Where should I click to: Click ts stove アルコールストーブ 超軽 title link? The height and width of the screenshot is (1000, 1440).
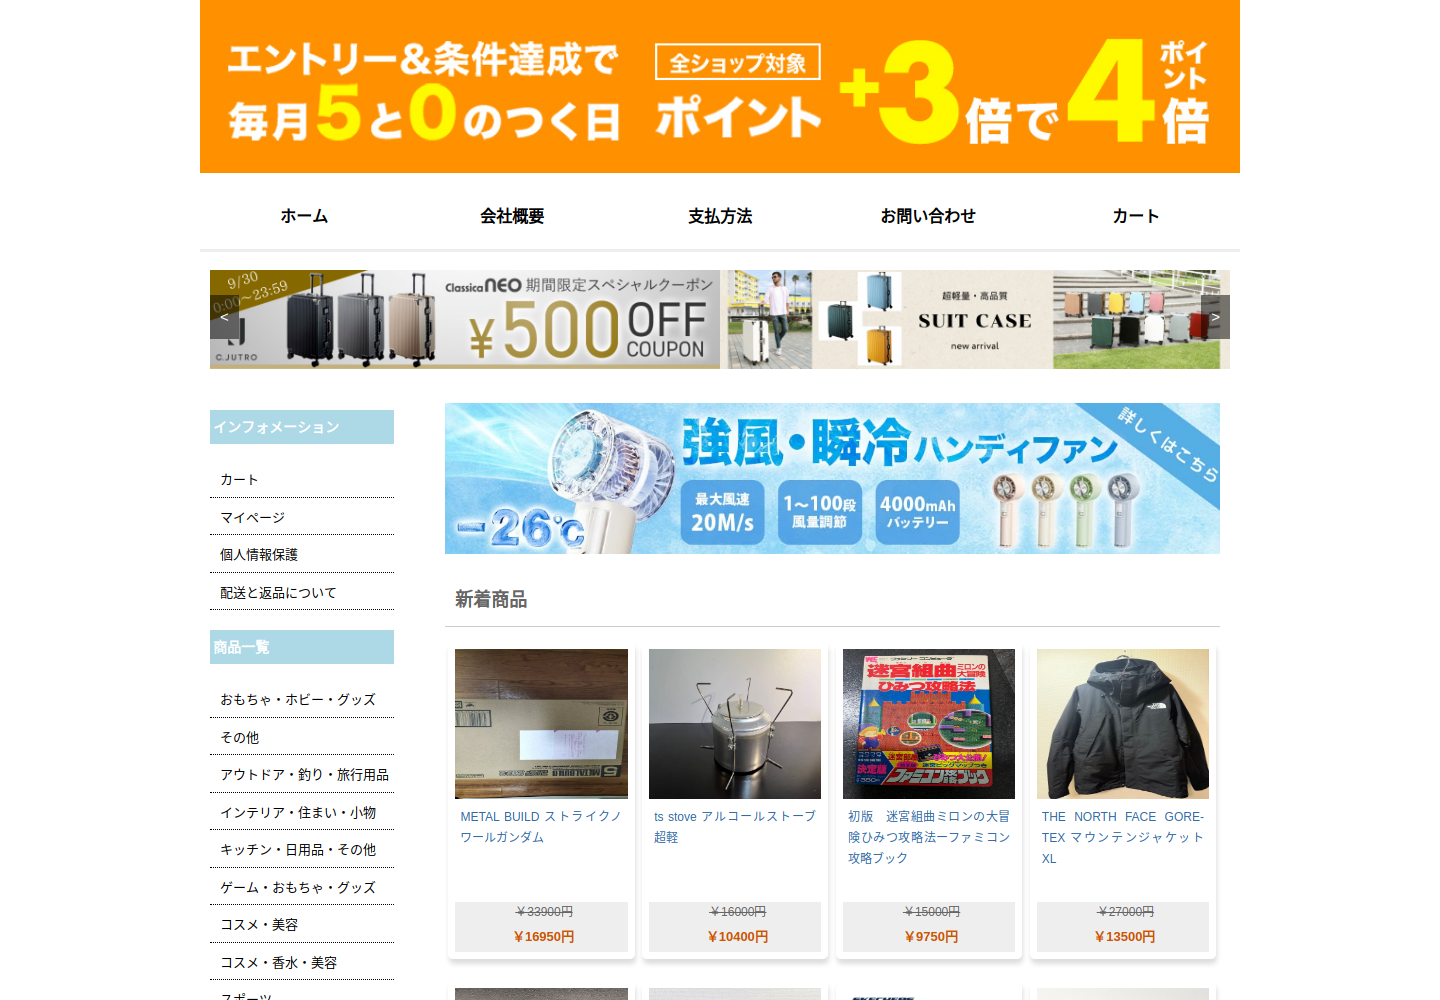coord(735,827)
